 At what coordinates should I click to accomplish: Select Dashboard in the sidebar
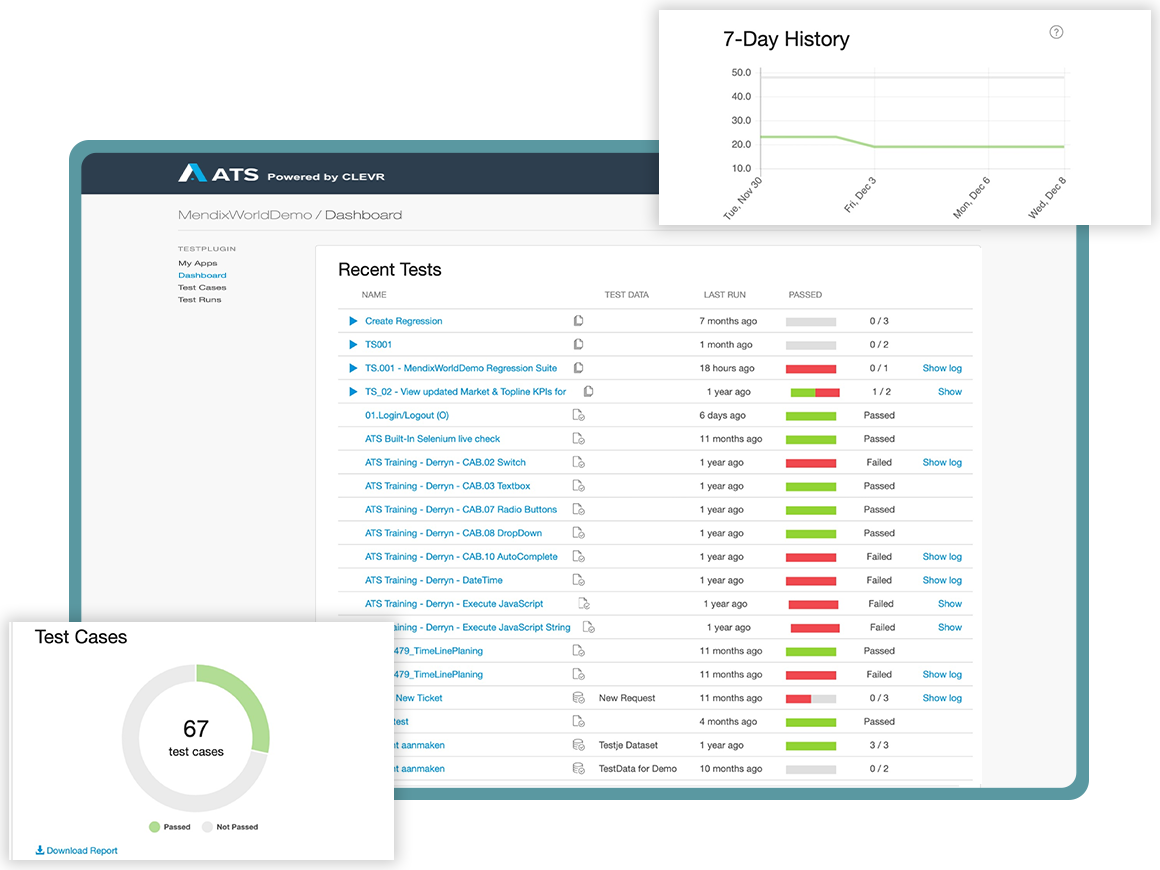pyautogui.click(x=202, y=275)
